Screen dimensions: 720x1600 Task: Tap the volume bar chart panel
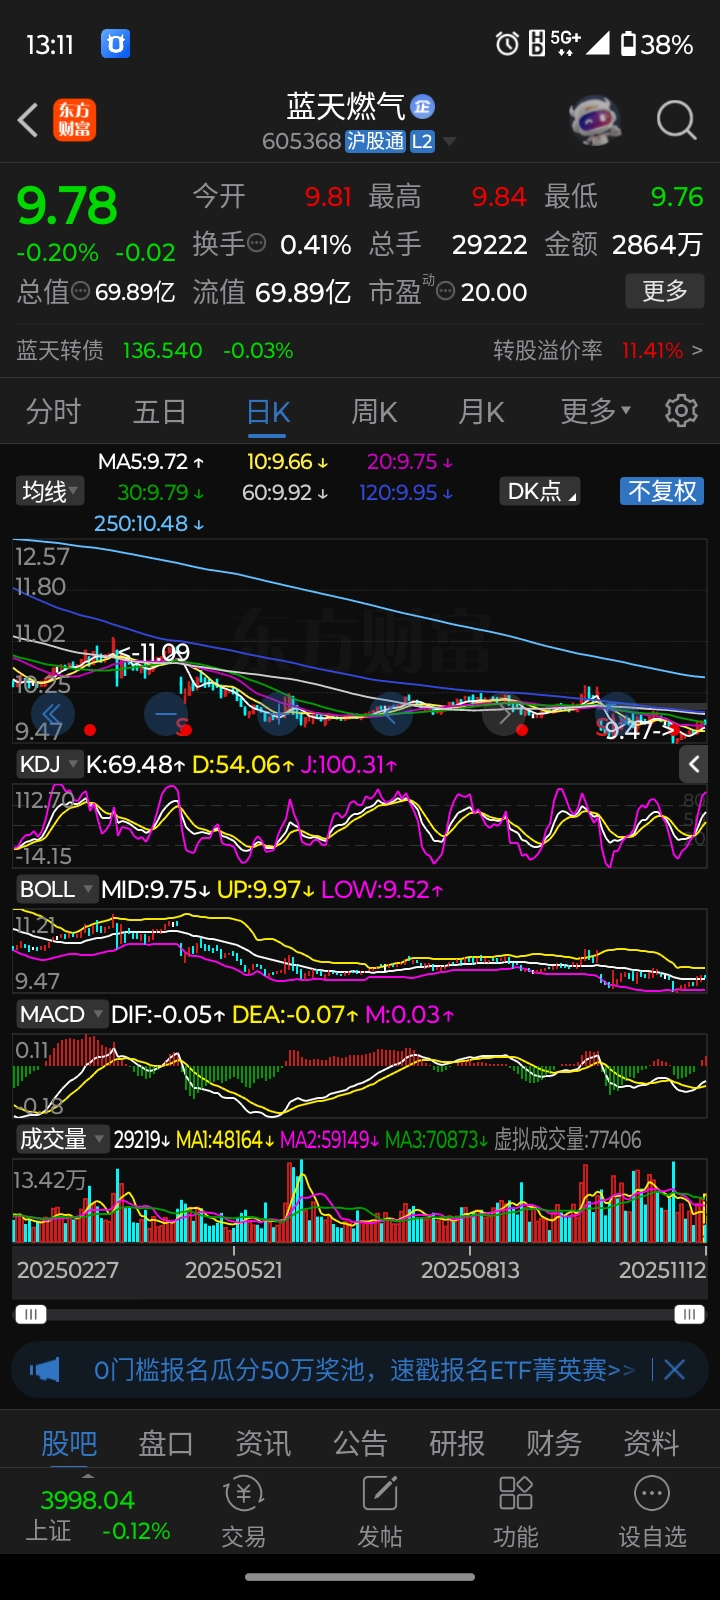coord(360,1203)
